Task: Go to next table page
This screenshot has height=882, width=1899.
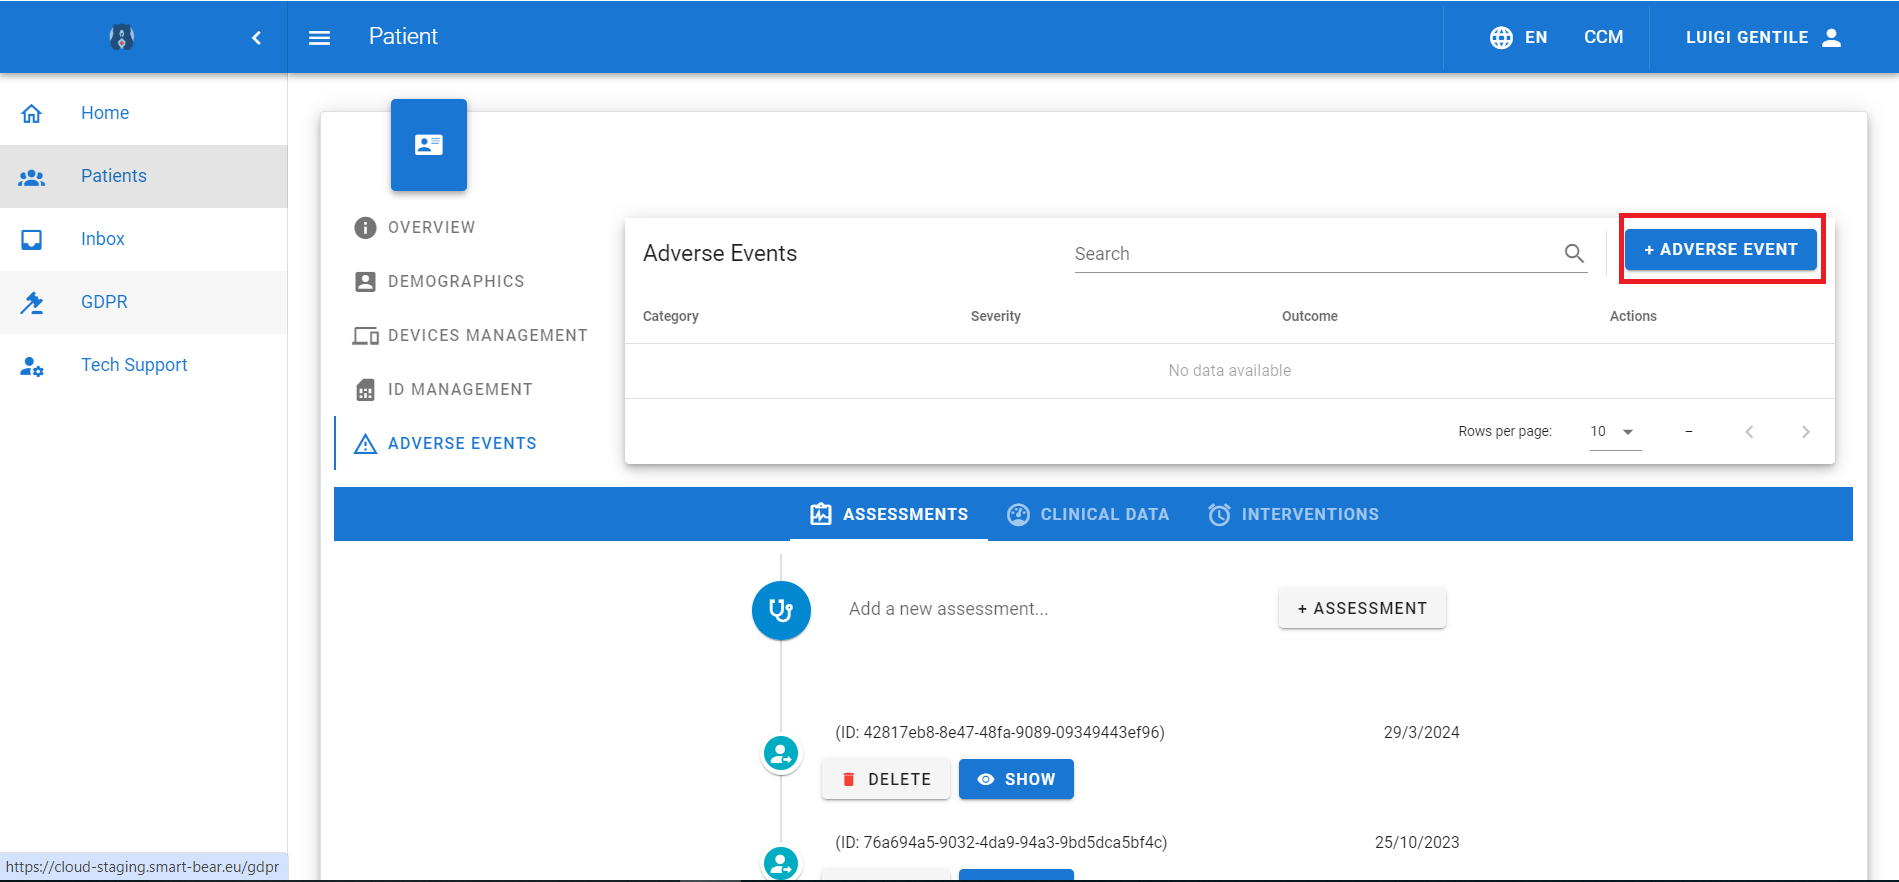Action: click(1805, 432)
